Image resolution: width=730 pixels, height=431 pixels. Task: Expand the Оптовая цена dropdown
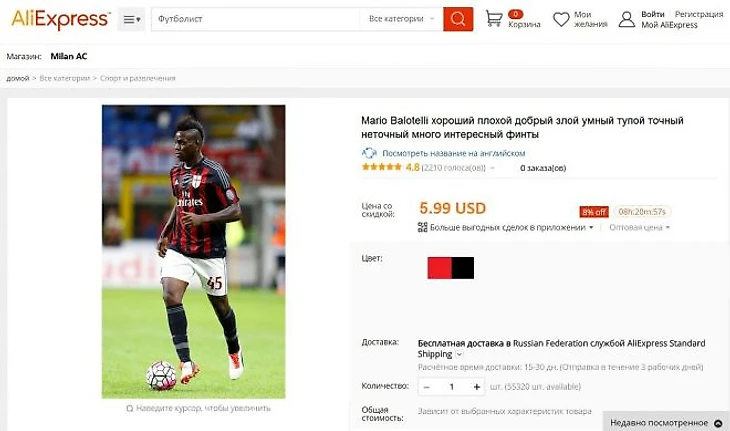pyautogui.click(x=639, y=228)
